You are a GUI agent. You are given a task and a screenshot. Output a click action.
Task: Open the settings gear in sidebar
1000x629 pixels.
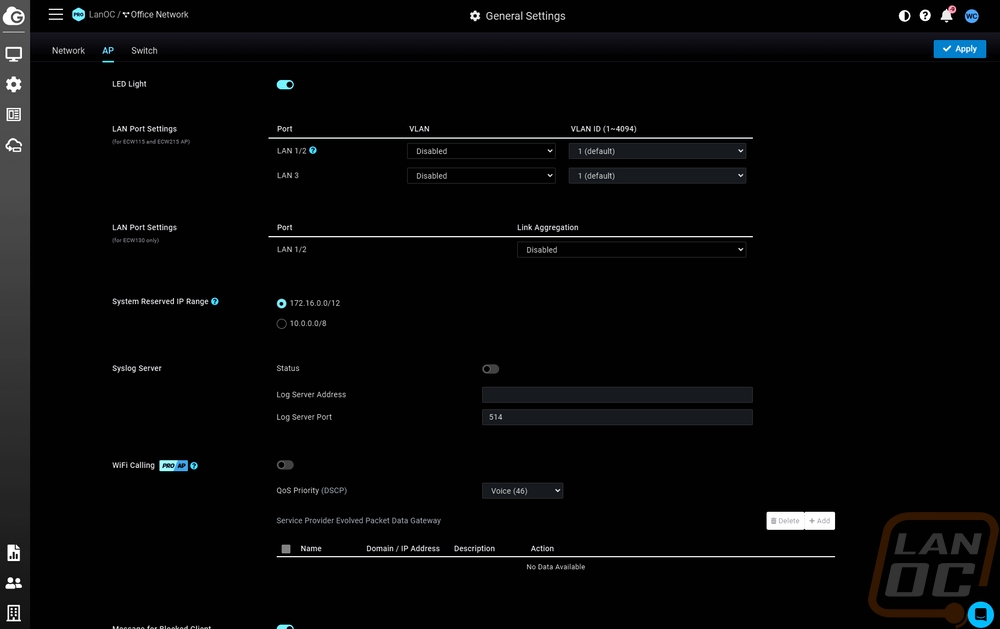pyautogui.click(x=14, y=85)
